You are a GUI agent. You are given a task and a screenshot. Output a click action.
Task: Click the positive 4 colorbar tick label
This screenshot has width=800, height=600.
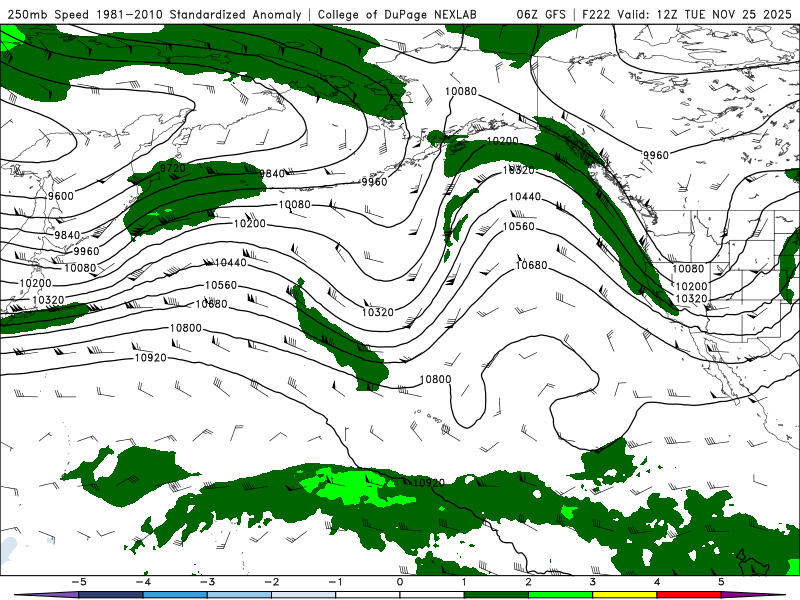pyautogui.click(x=657, y=582)
